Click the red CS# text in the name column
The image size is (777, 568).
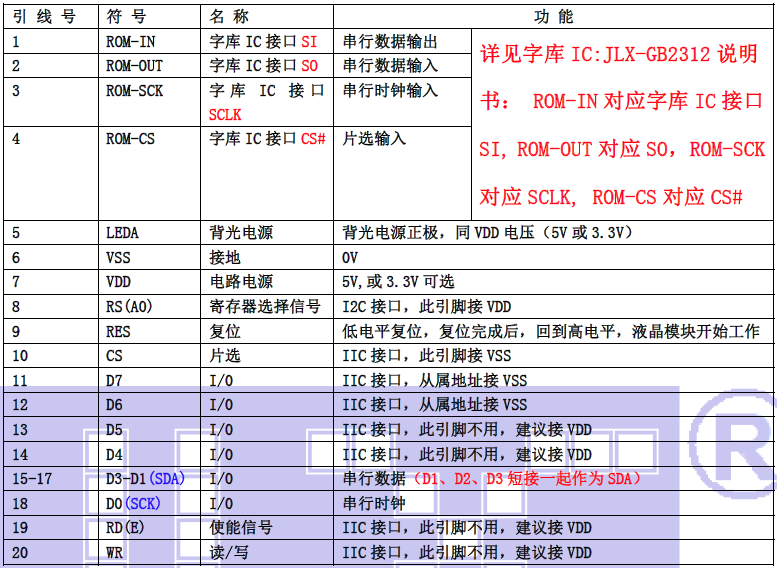click(x=313, y=139)
